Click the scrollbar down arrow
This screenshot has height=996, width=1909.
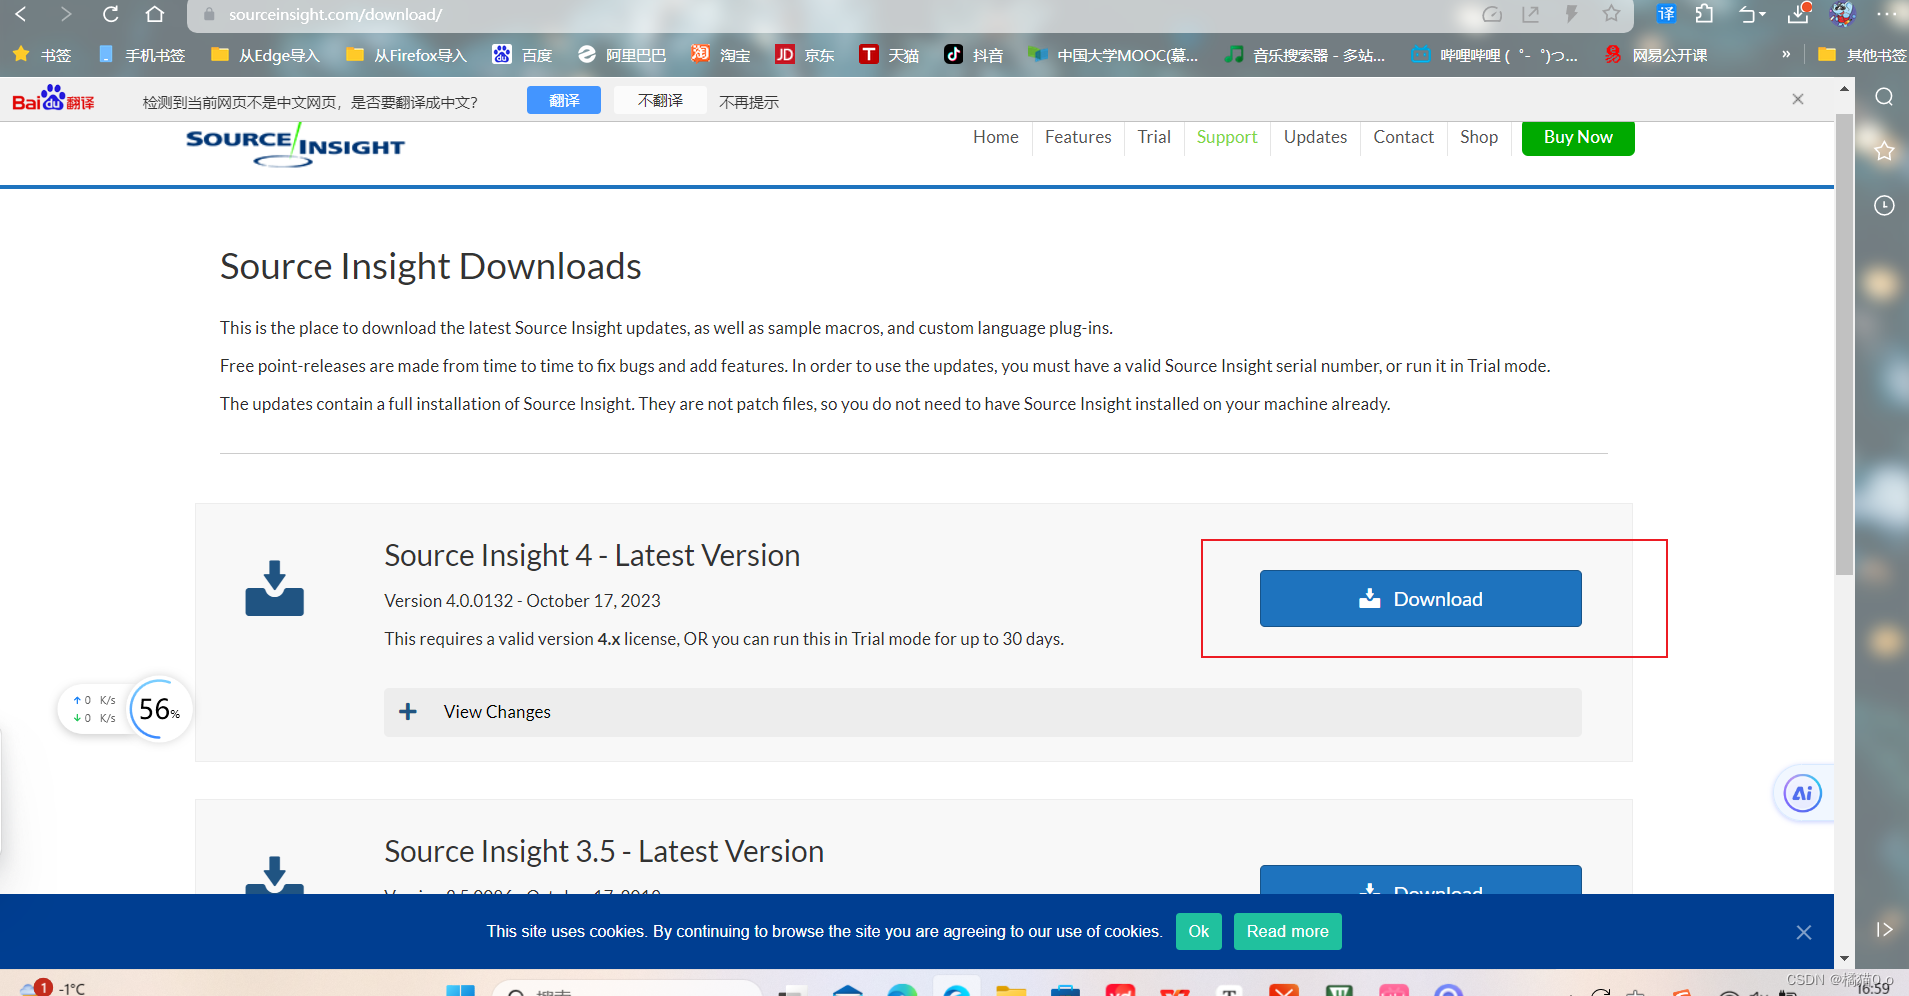pos(1844,958)
